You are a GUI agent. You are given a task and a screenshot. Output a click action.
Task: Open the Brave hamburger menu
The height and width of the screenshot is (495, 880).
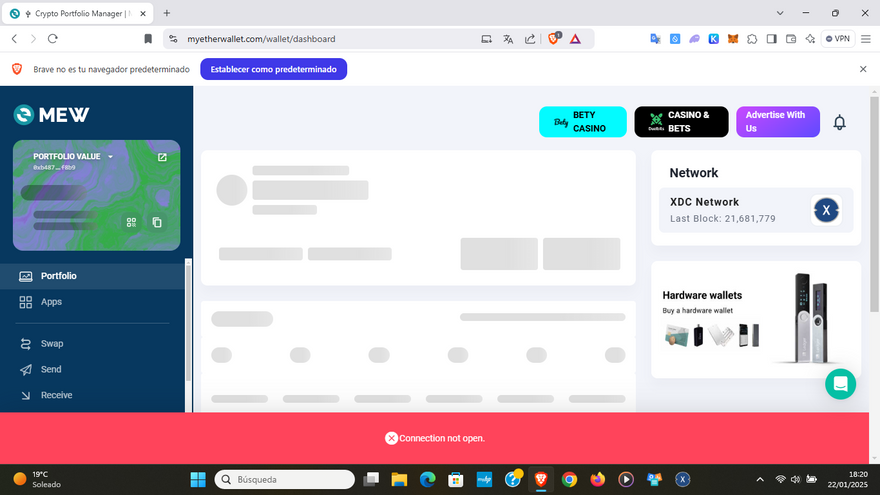[x=865, y=39]
